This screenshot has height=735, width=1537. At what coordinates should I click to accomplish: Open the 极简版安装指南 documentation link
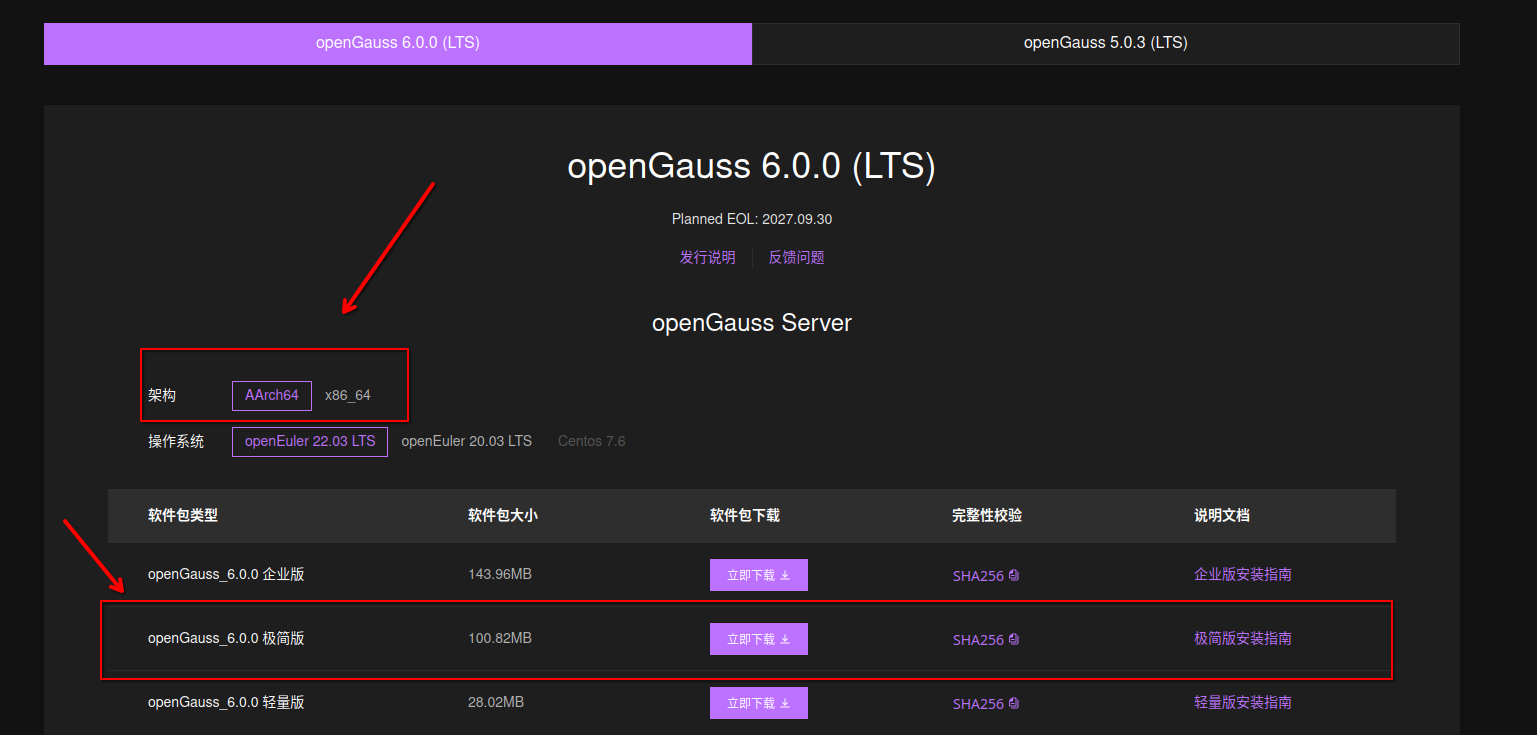coord(1243,639)
